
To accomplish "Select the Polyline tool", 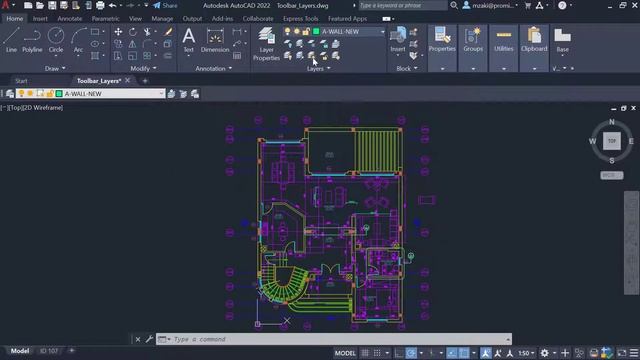I will pyautogui.click(x=32, y=40).
